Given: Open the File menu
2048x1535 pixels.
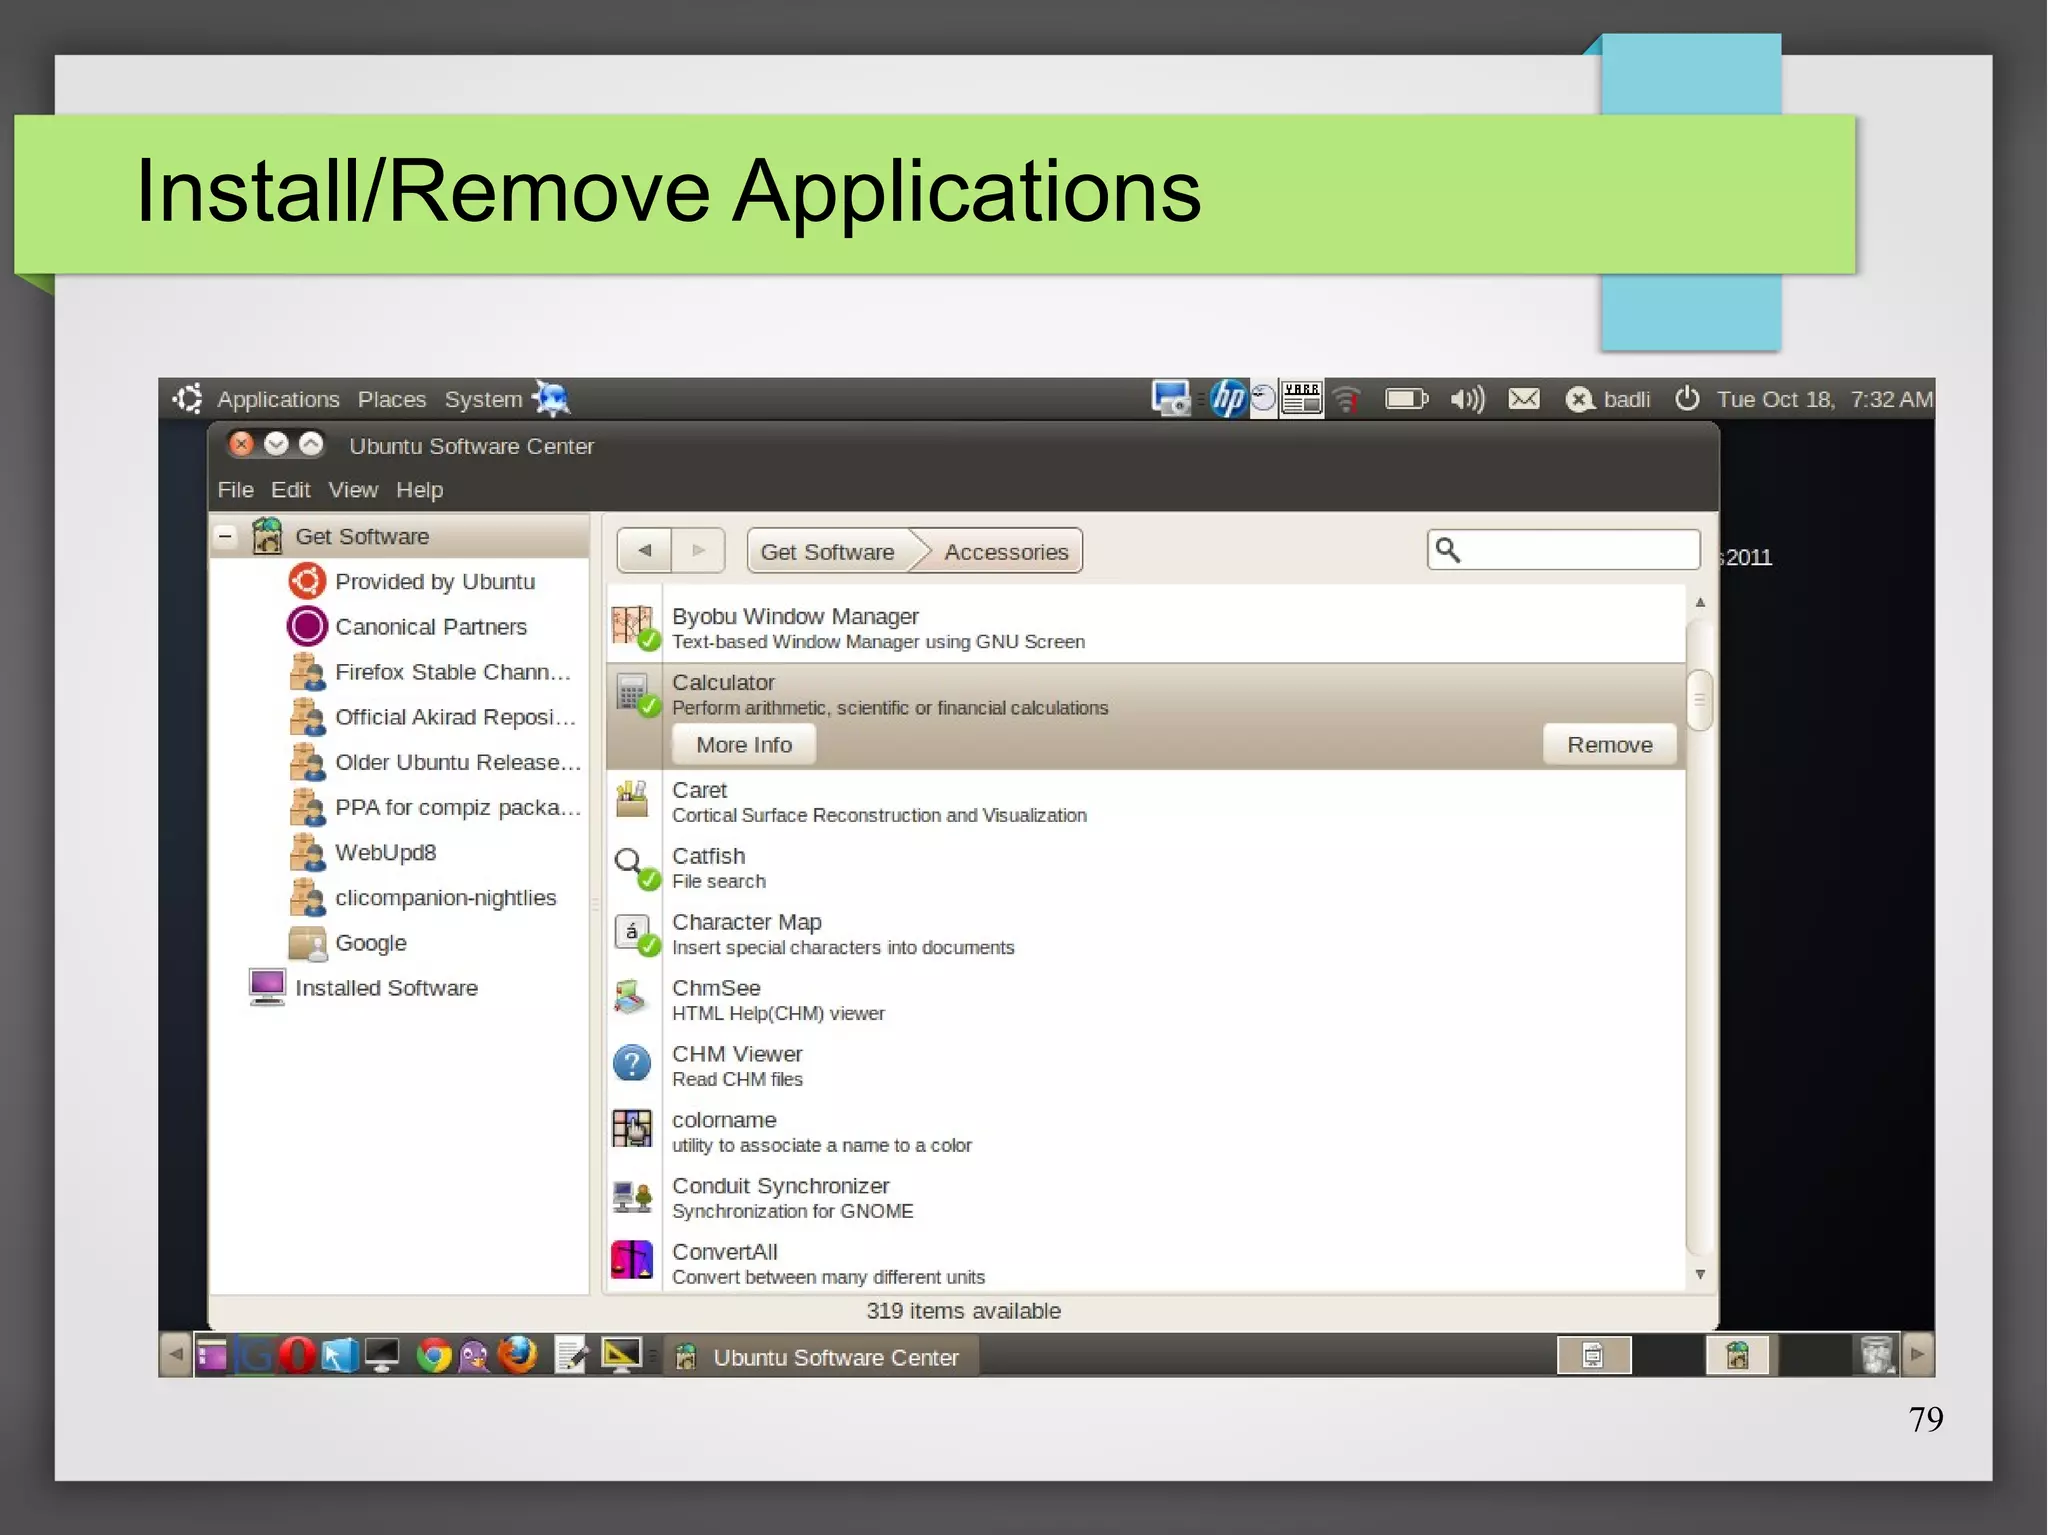Looking at the screenshot, I should [236, 490].
